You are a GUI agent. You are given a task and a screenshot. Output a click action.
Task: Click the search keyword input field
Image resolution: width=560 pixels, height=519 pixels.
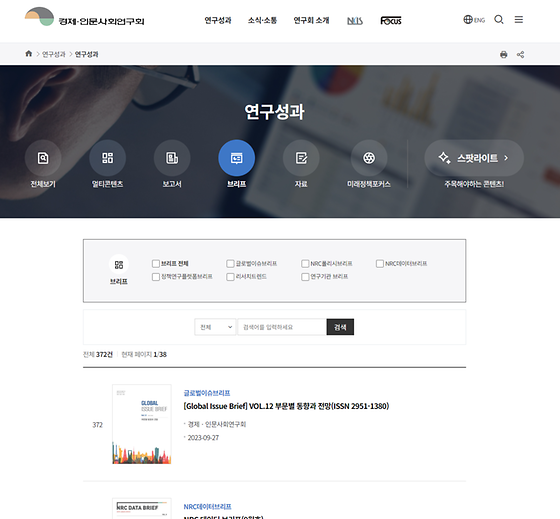click(282, 327)
